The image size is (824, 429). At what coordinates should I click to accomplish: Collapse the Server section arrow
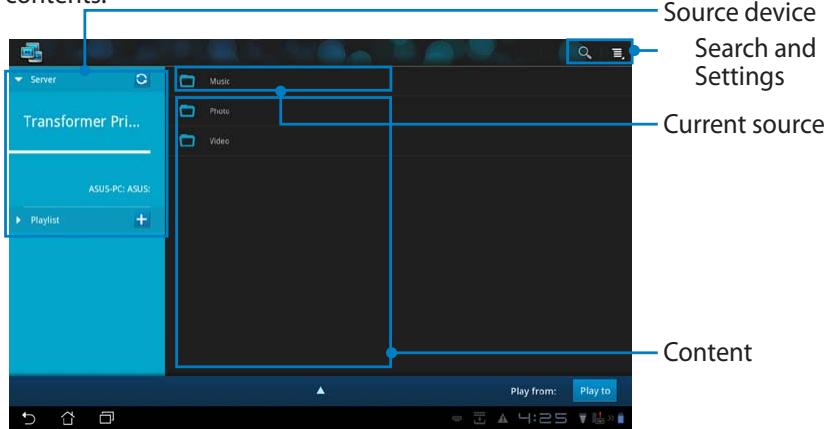pyautogui.click(x=19, y=79)
